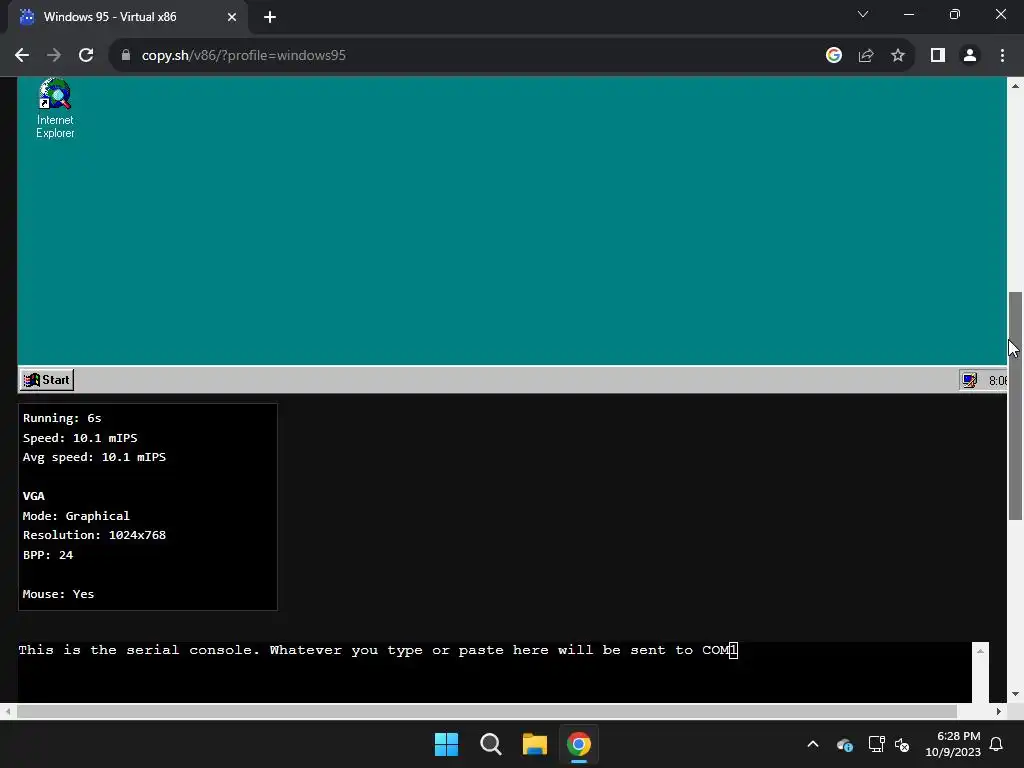Go forward in browser history

[54, 56]
